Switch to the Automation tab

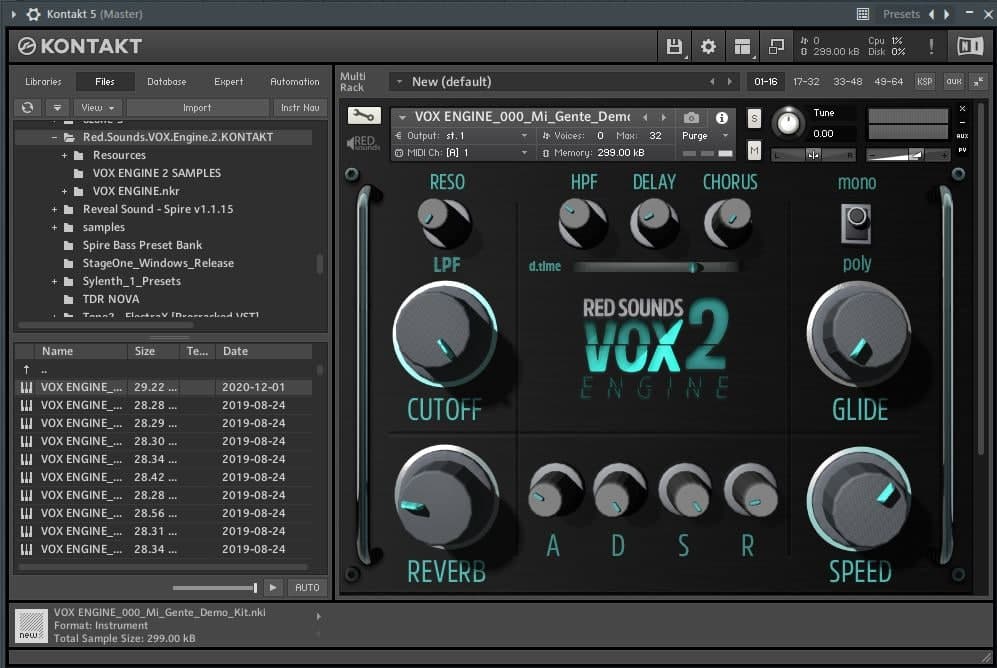click(x=294, y=81)
